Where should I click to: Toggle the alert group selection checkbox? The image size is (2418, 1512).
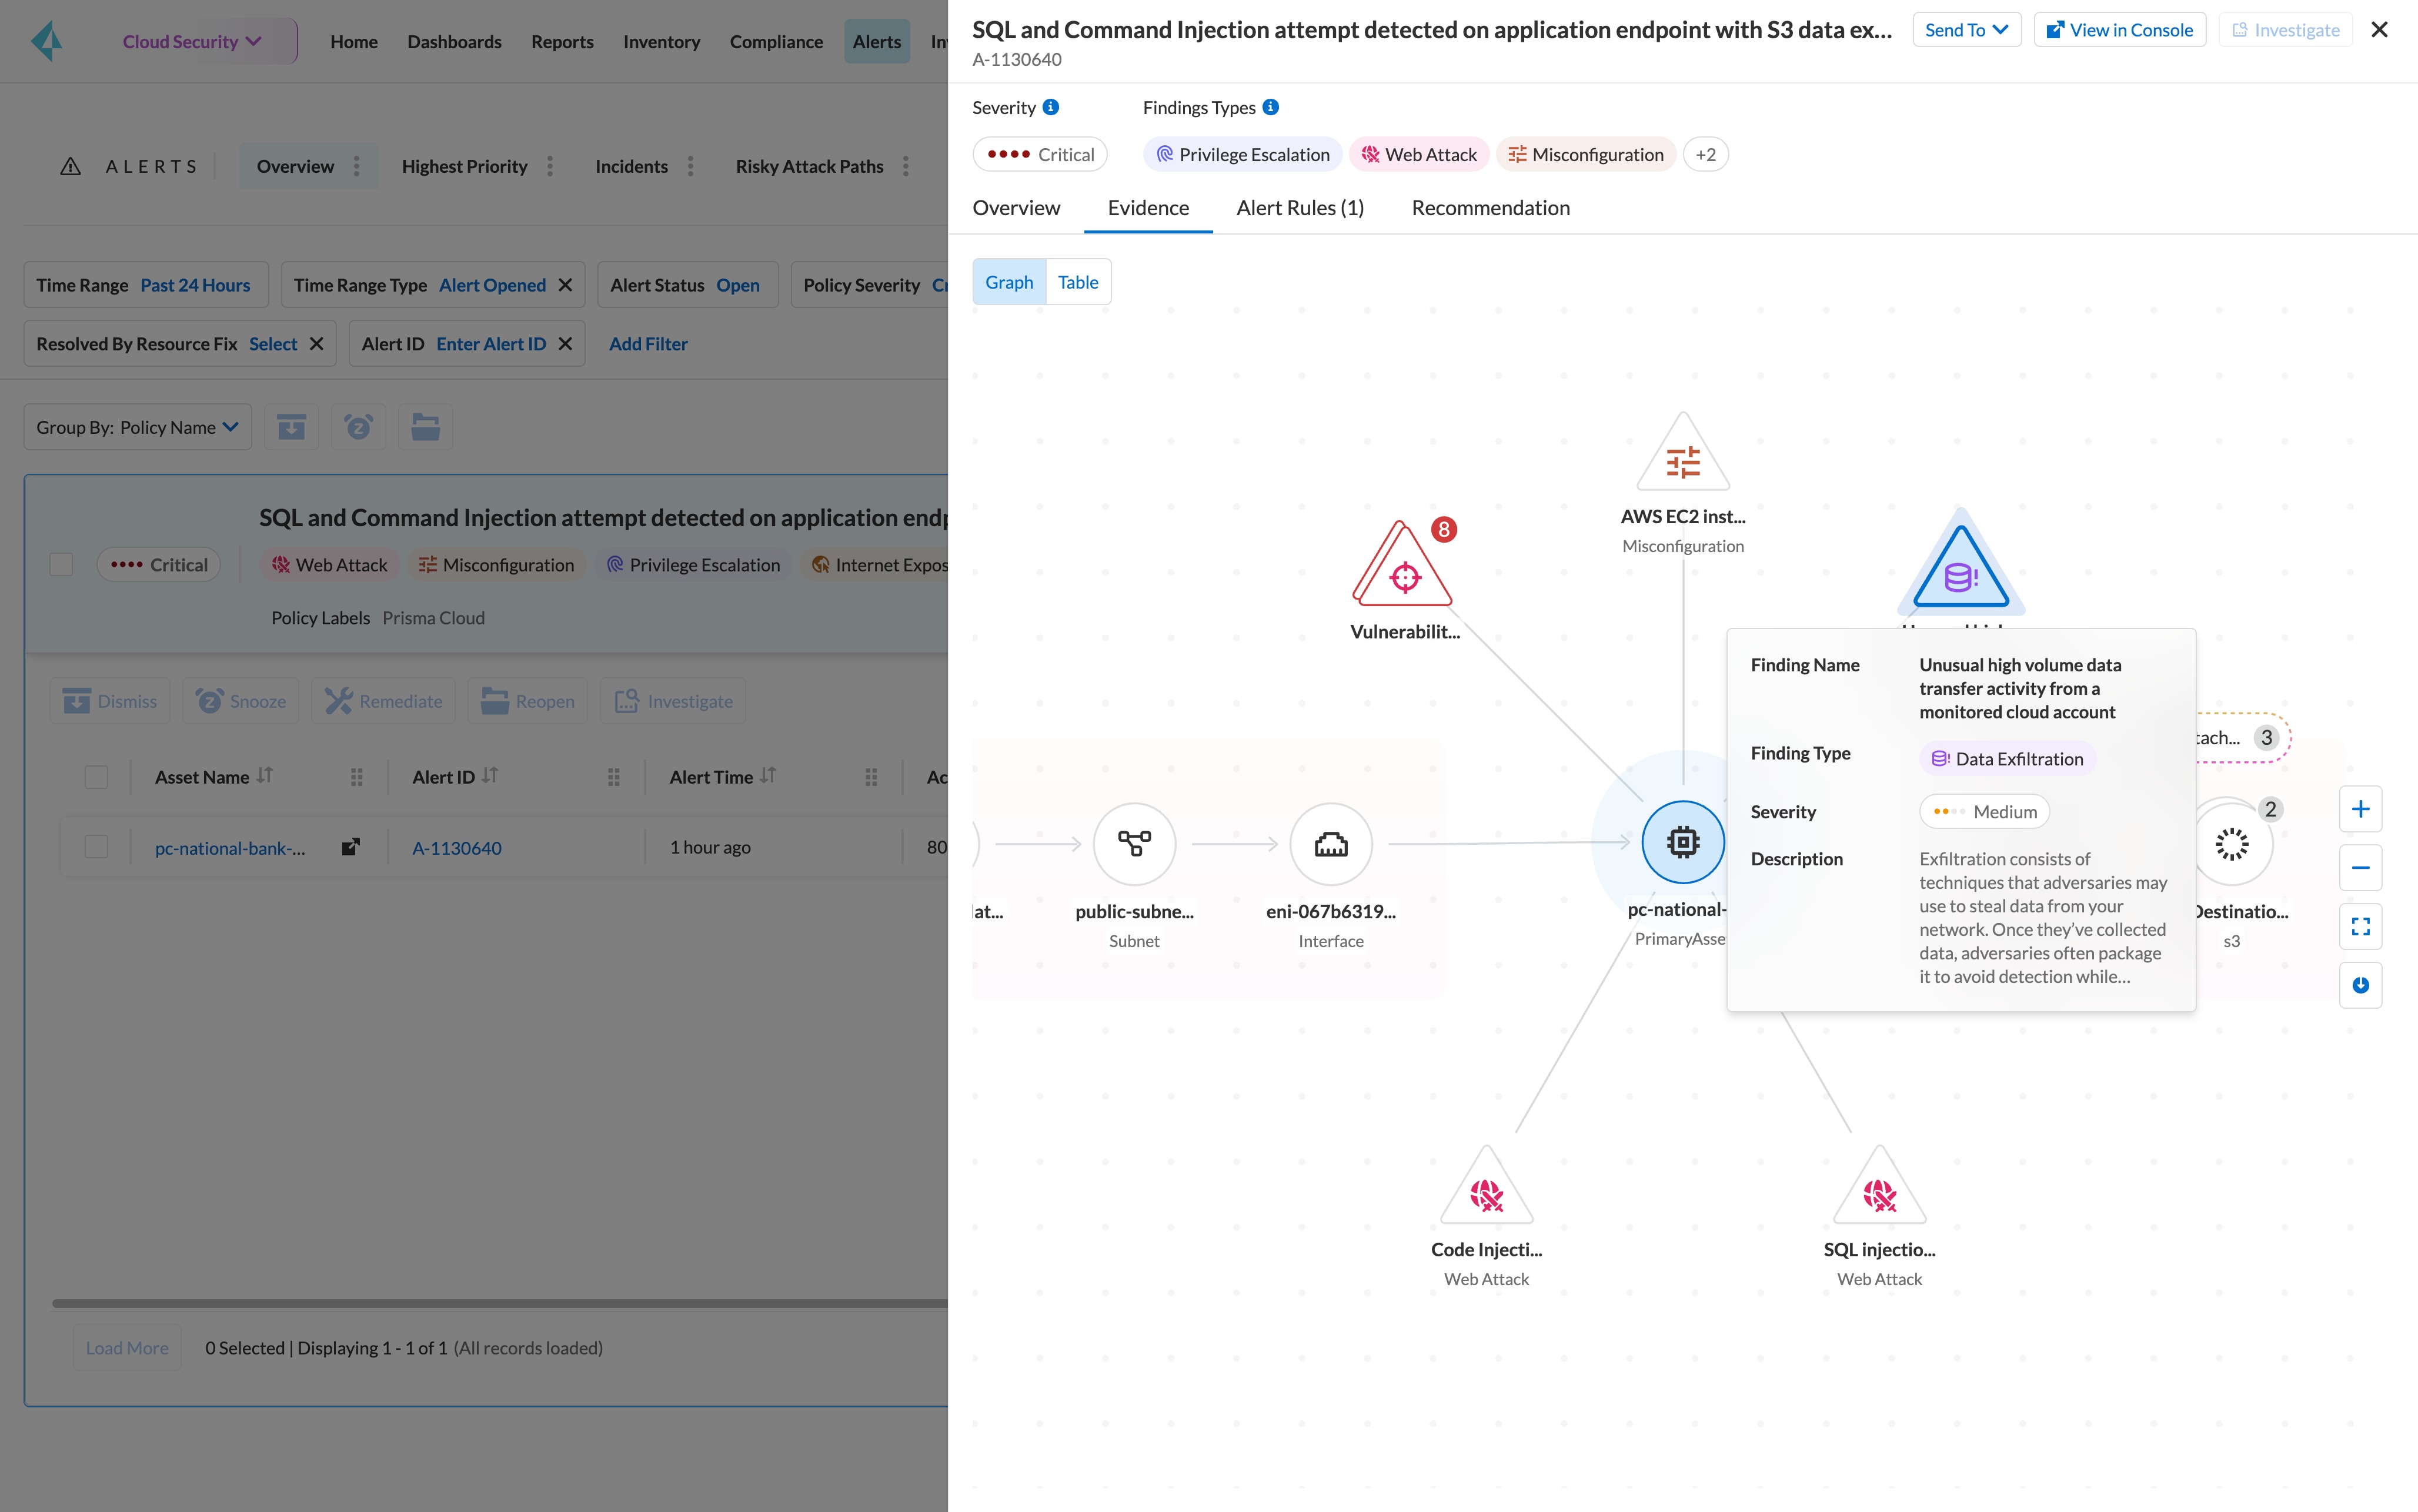pos(60,564)
